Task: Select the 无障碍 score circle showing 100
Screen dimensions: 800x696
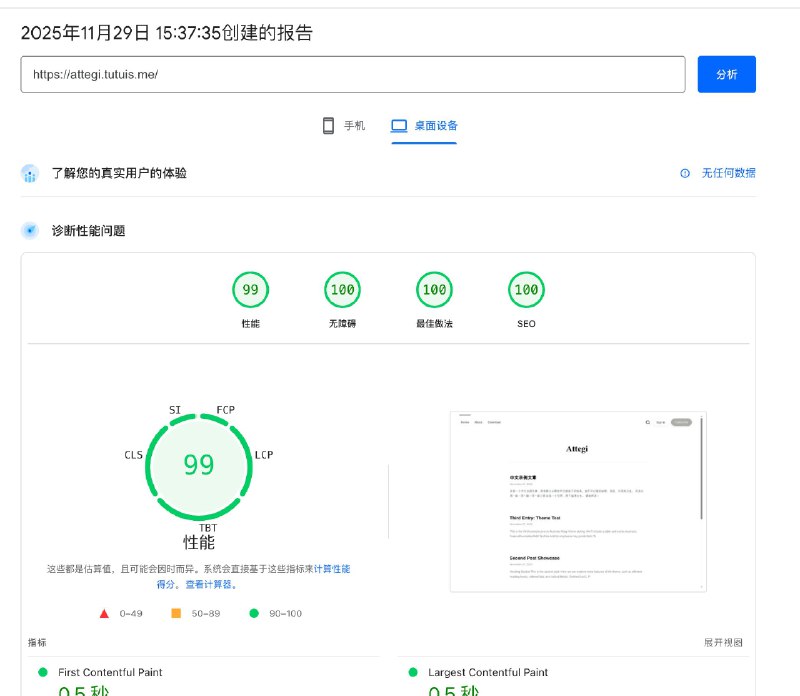Action: [x=342, y=290]
